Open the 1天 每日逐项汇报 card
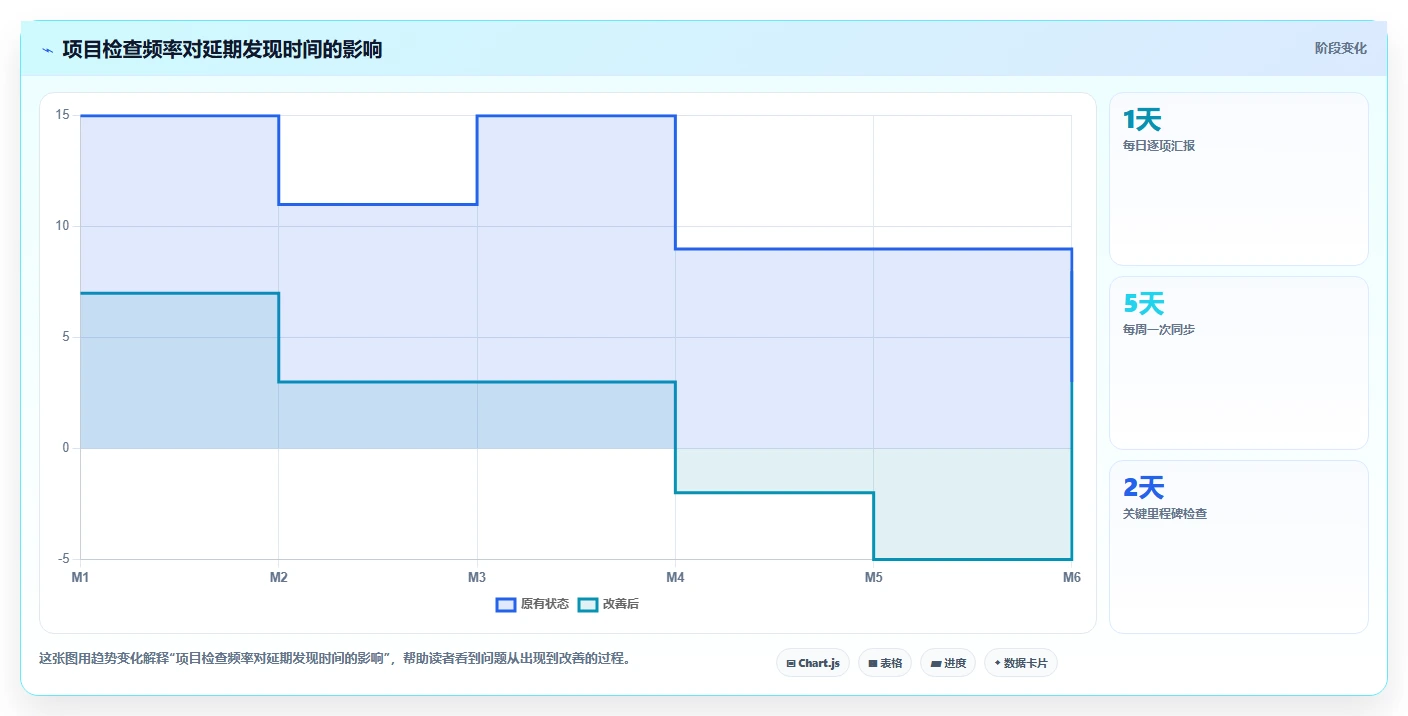Viewport: 1408px width, 716px height. click(x=1238, y=179)
